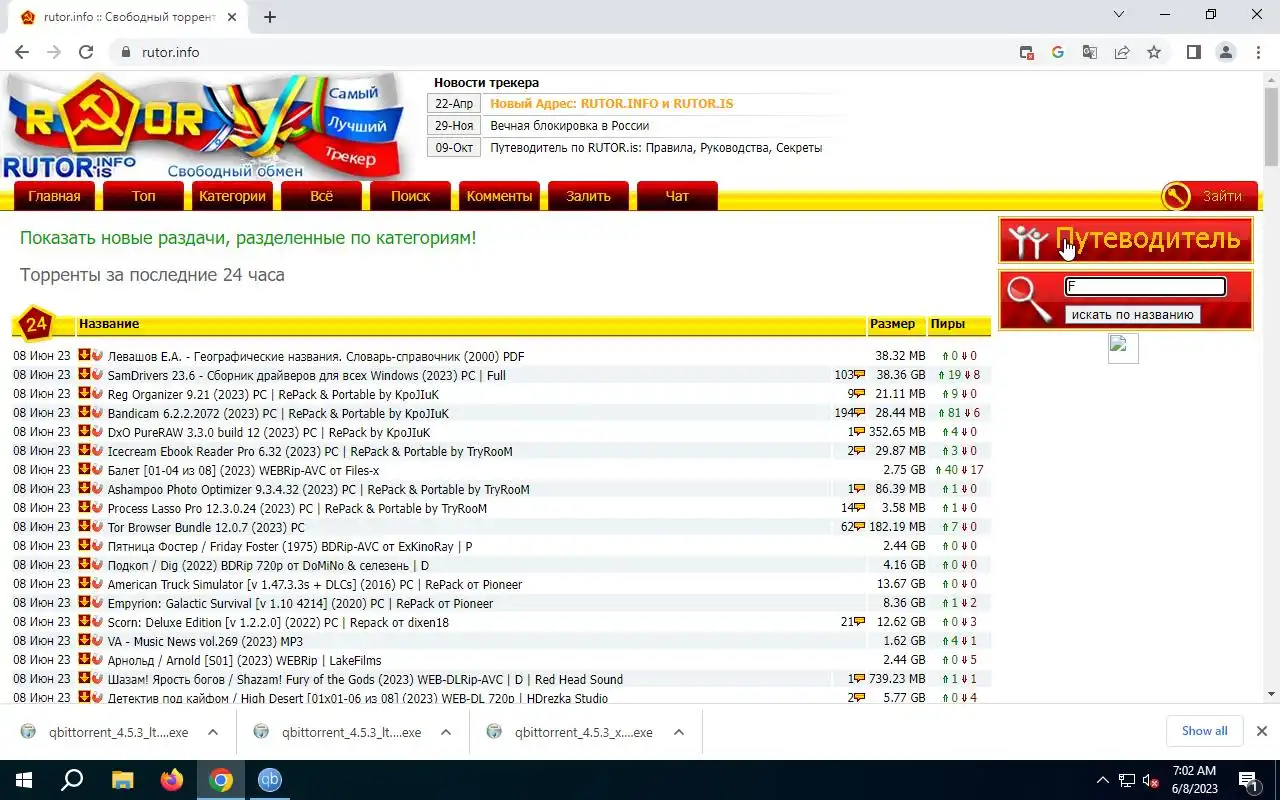Screen dimensions: 1280x800
Task: Open the Путеводитель guide banner
Action: (x=1126, y=240)
